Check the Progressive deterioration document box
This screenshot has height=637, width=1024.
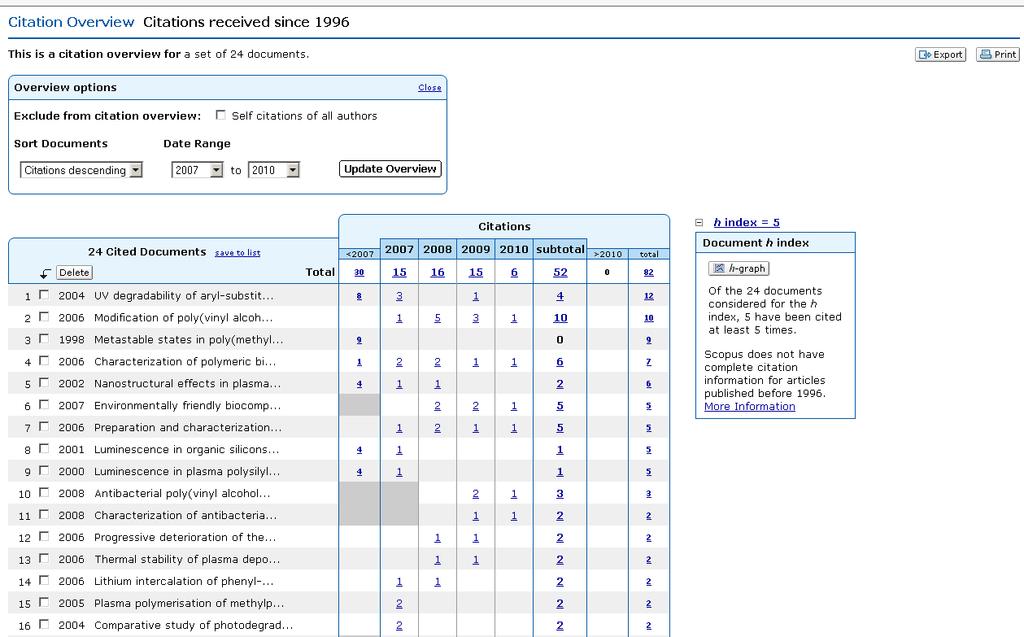[44, 536]
